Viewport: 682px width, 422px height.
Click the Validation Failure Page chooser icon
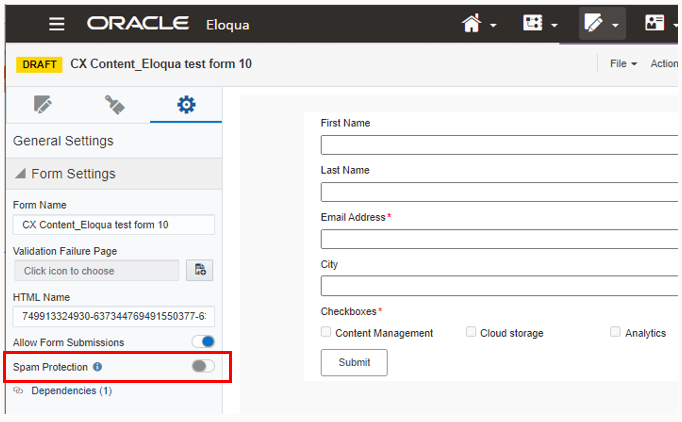pyautogui.click(x=200, y=270)
